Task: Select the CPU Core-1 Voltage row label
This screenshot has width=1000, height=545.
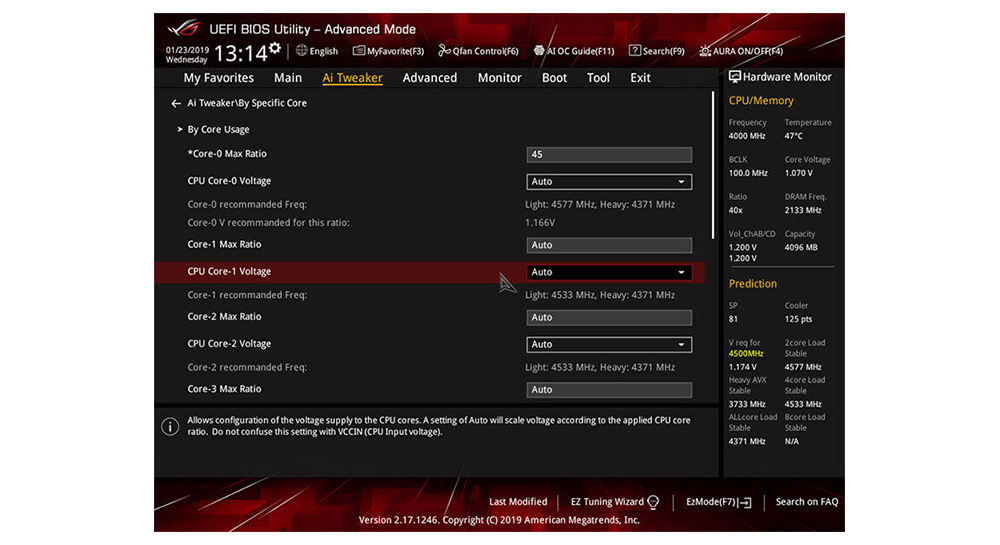Action: click(229, 272)
